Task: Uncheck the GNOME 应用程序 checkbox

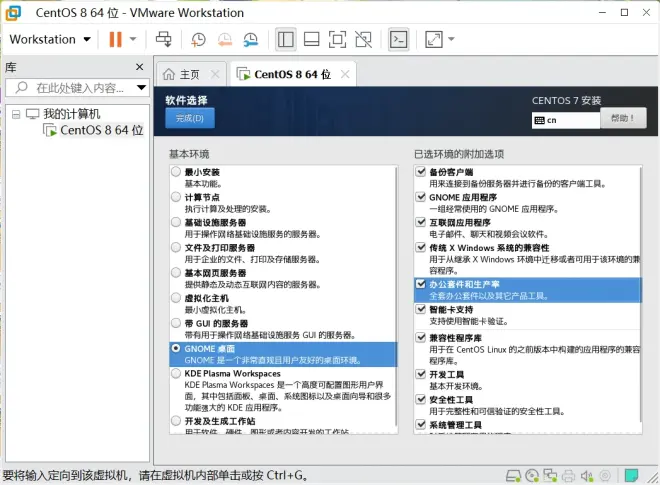Action: pos(420,197)
